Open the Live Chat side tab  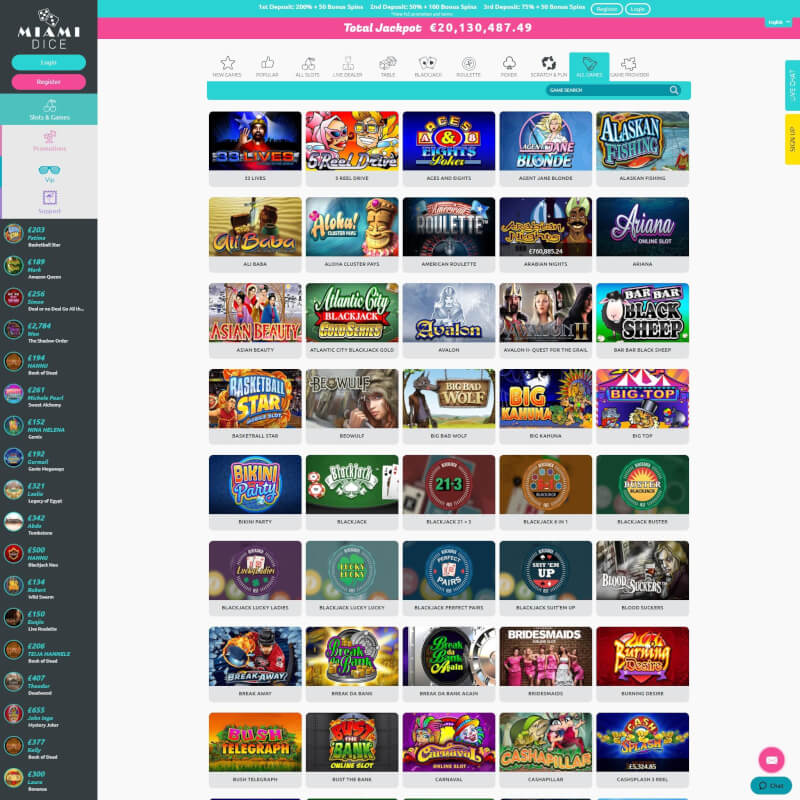point(792,84)
